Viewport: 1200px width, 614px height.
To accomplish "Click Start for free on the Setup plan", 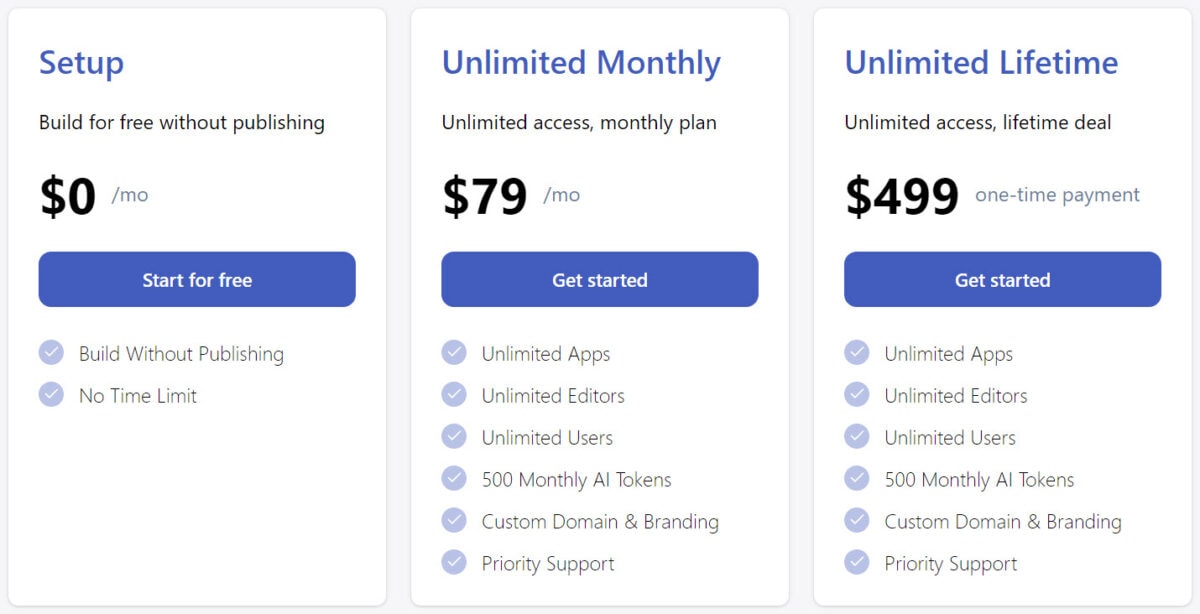I will click(196, 280).
